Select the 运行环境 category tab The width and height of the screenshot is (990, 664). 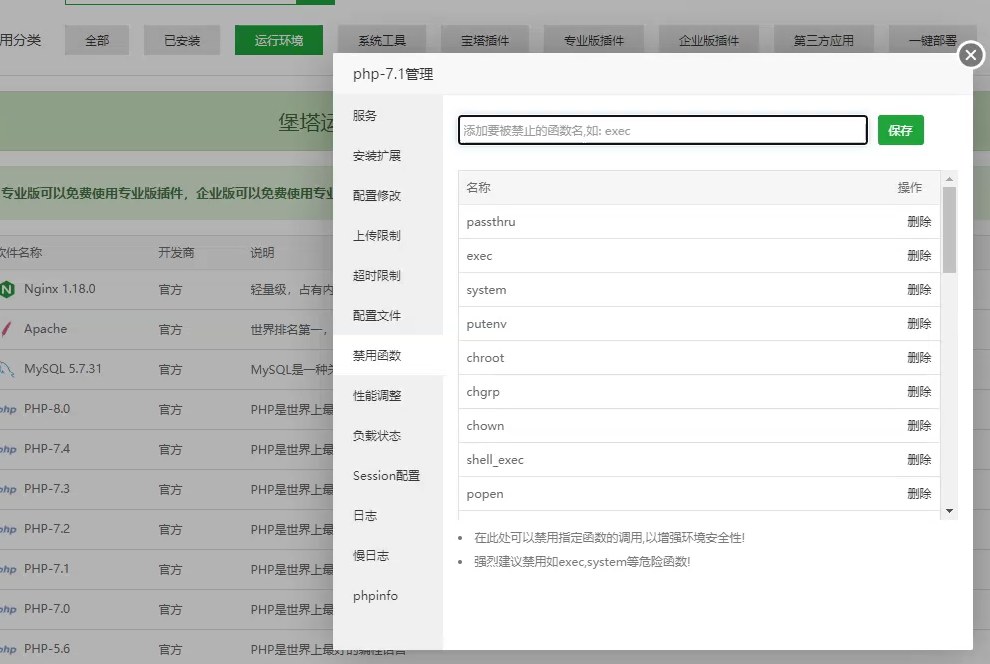(278, 40)
